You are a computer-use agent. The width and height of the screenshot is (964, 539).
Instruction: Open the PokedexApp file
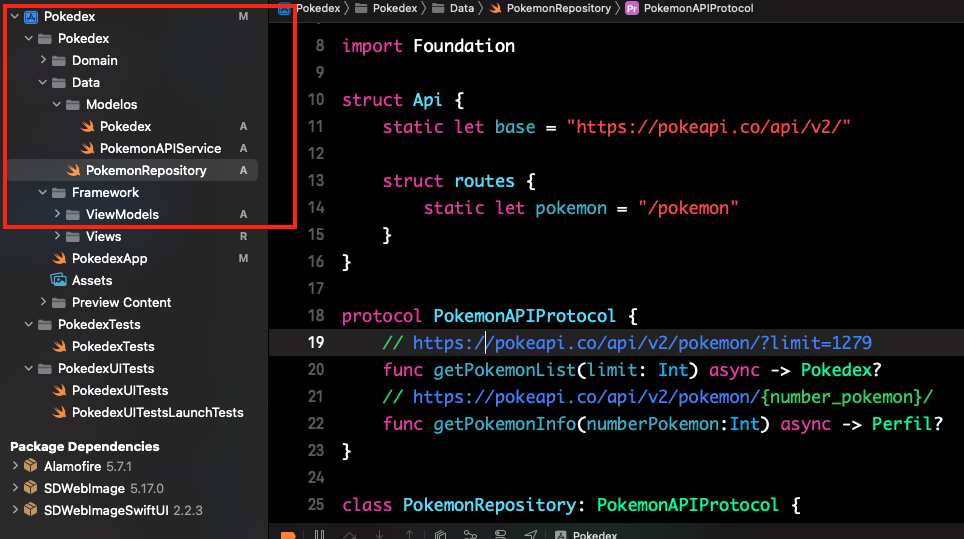109,258
